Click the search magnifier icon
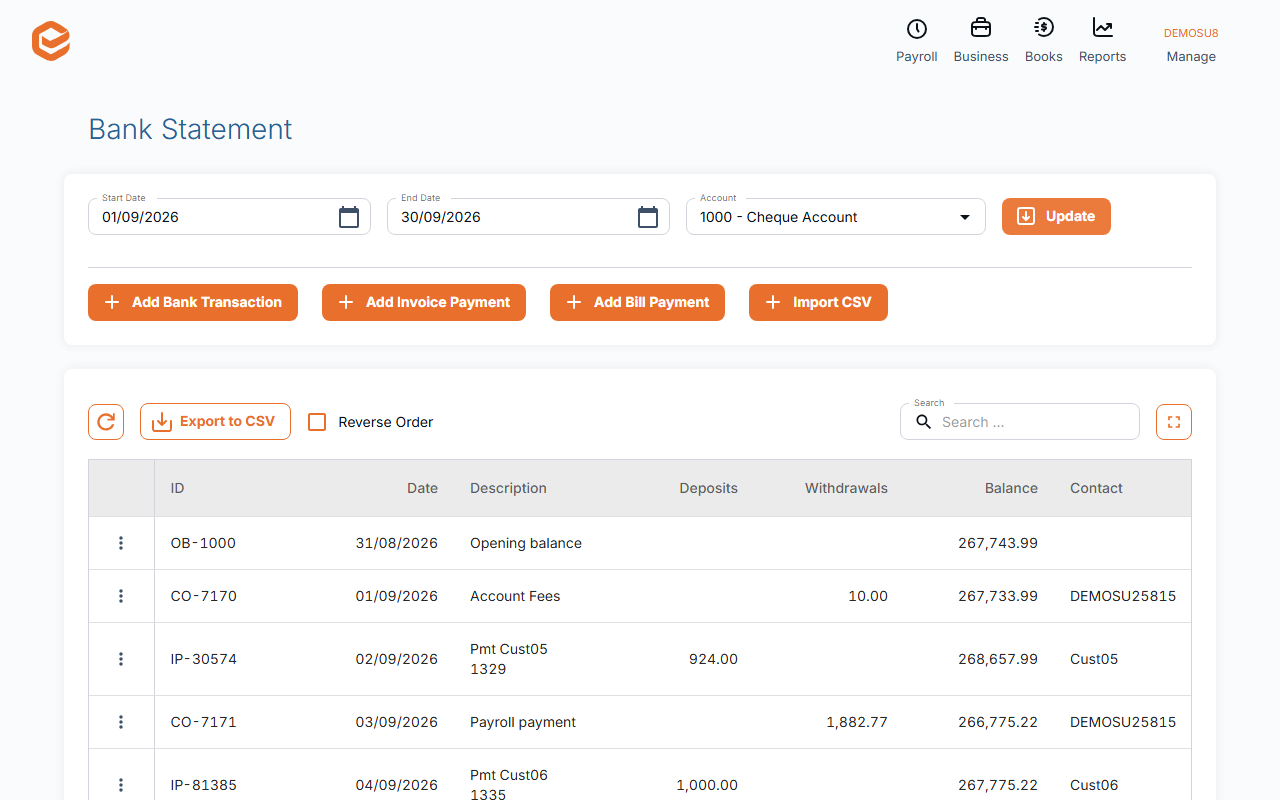Screen dimensions: 1280x800 coord(923,422)
